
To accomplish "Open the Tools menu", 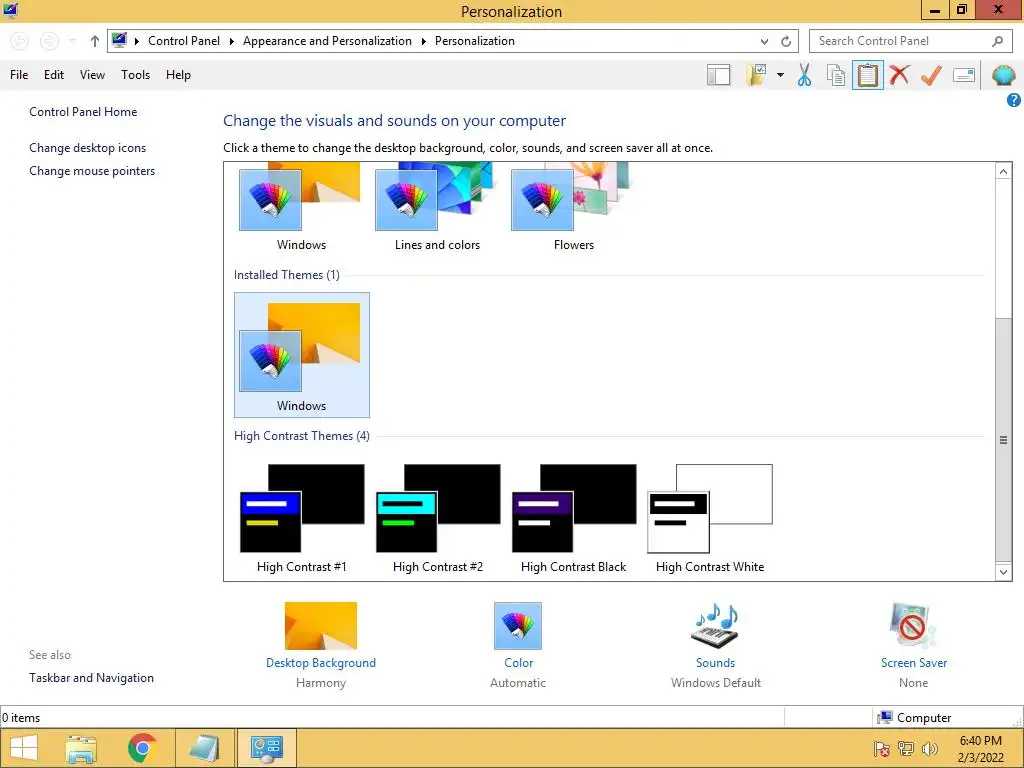I will coord(135,74).
